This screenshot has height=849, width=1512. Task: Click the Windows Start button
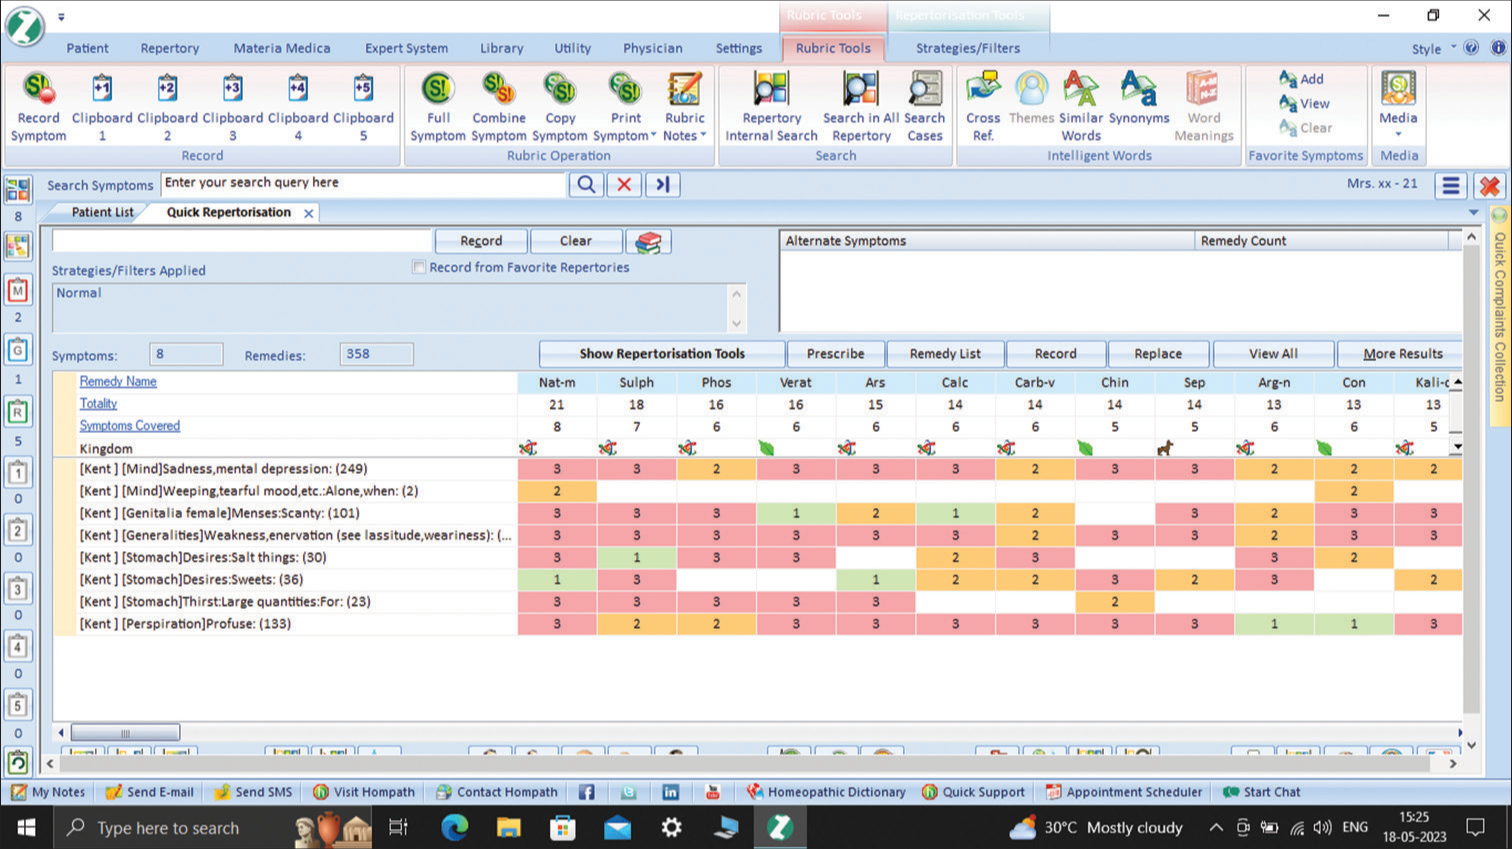[x=26, y=827]
